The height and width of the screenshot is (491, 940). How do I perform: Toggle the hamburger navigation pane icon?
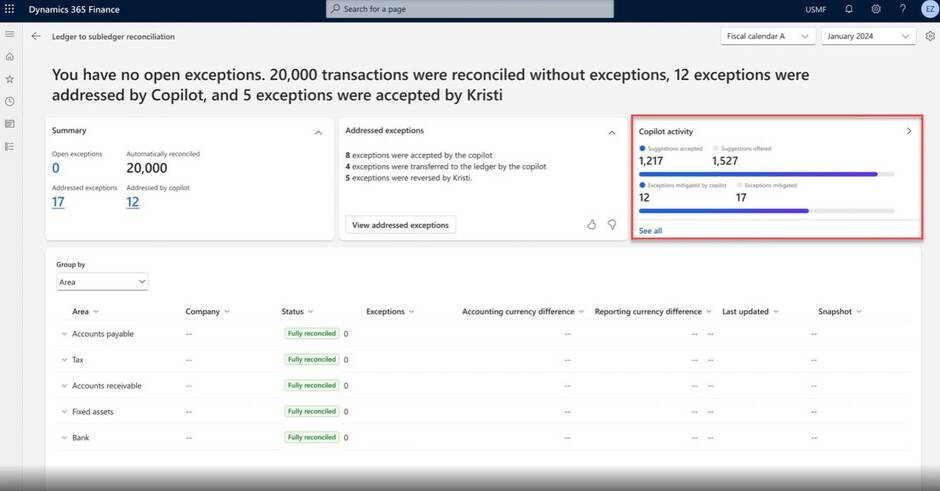click(x=10, y=34)
